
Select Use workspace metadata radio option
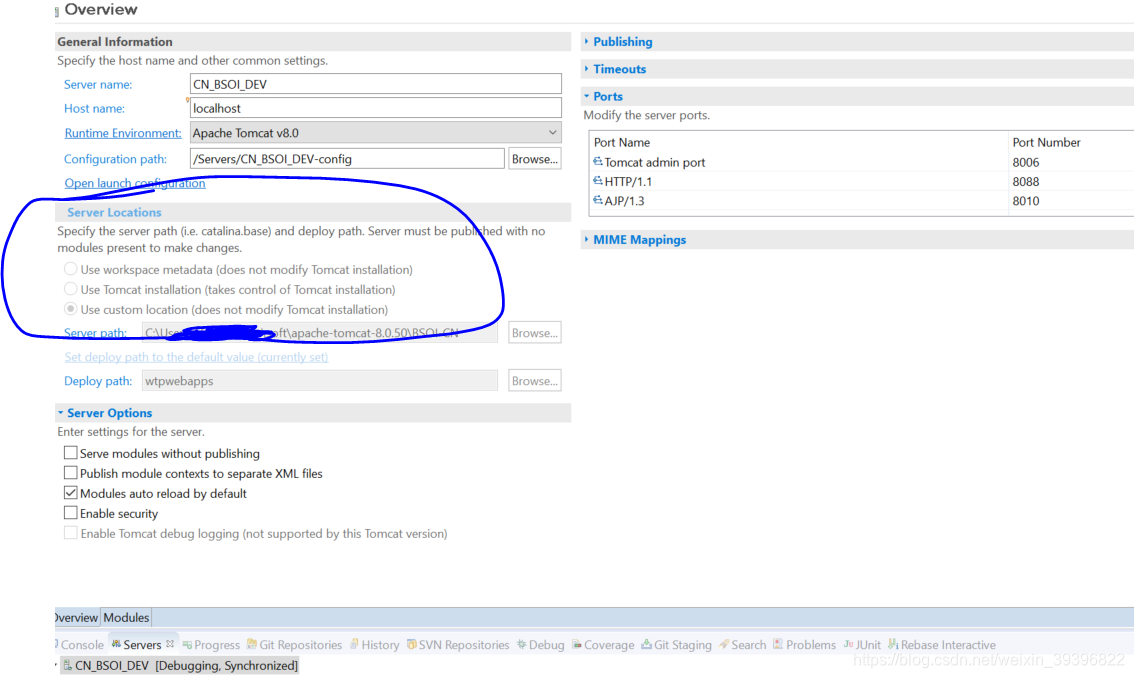(70, 269)
